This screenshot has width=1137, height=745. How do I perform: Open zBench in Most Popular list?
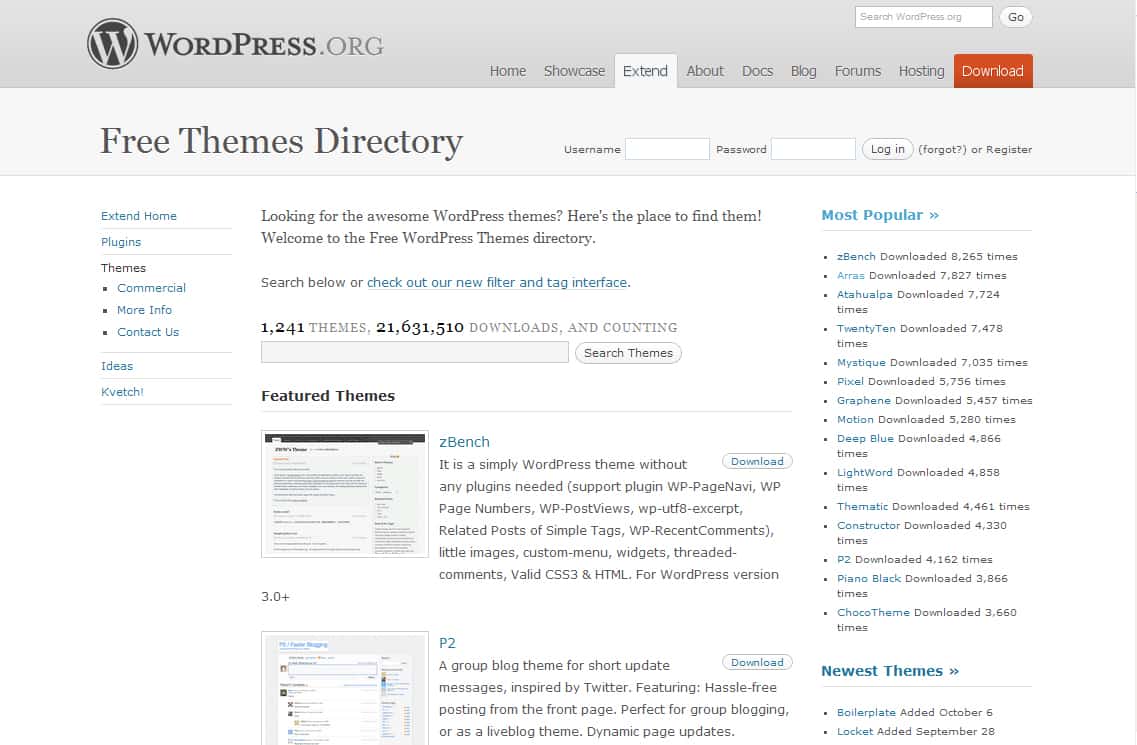[856, 257]
